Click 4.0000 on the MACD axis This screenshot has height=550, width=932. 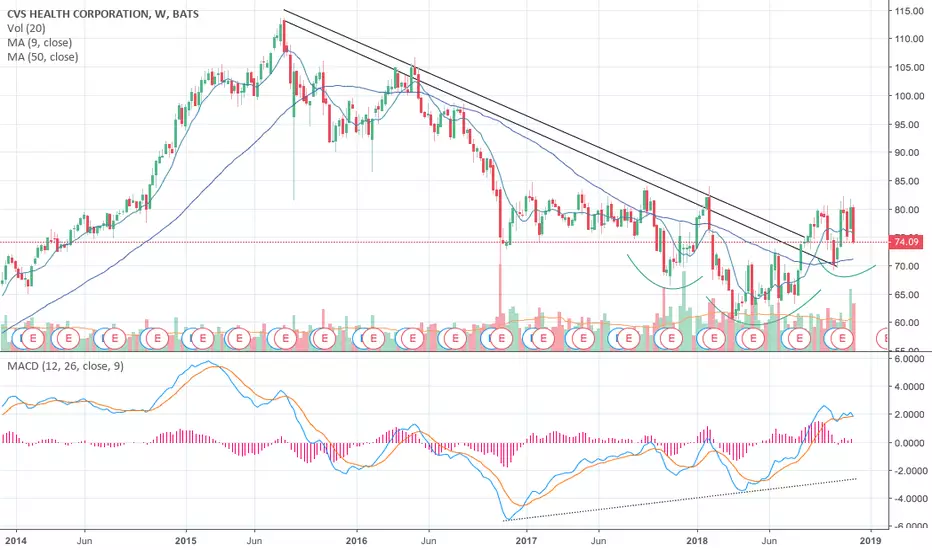[x=909, y=386]
